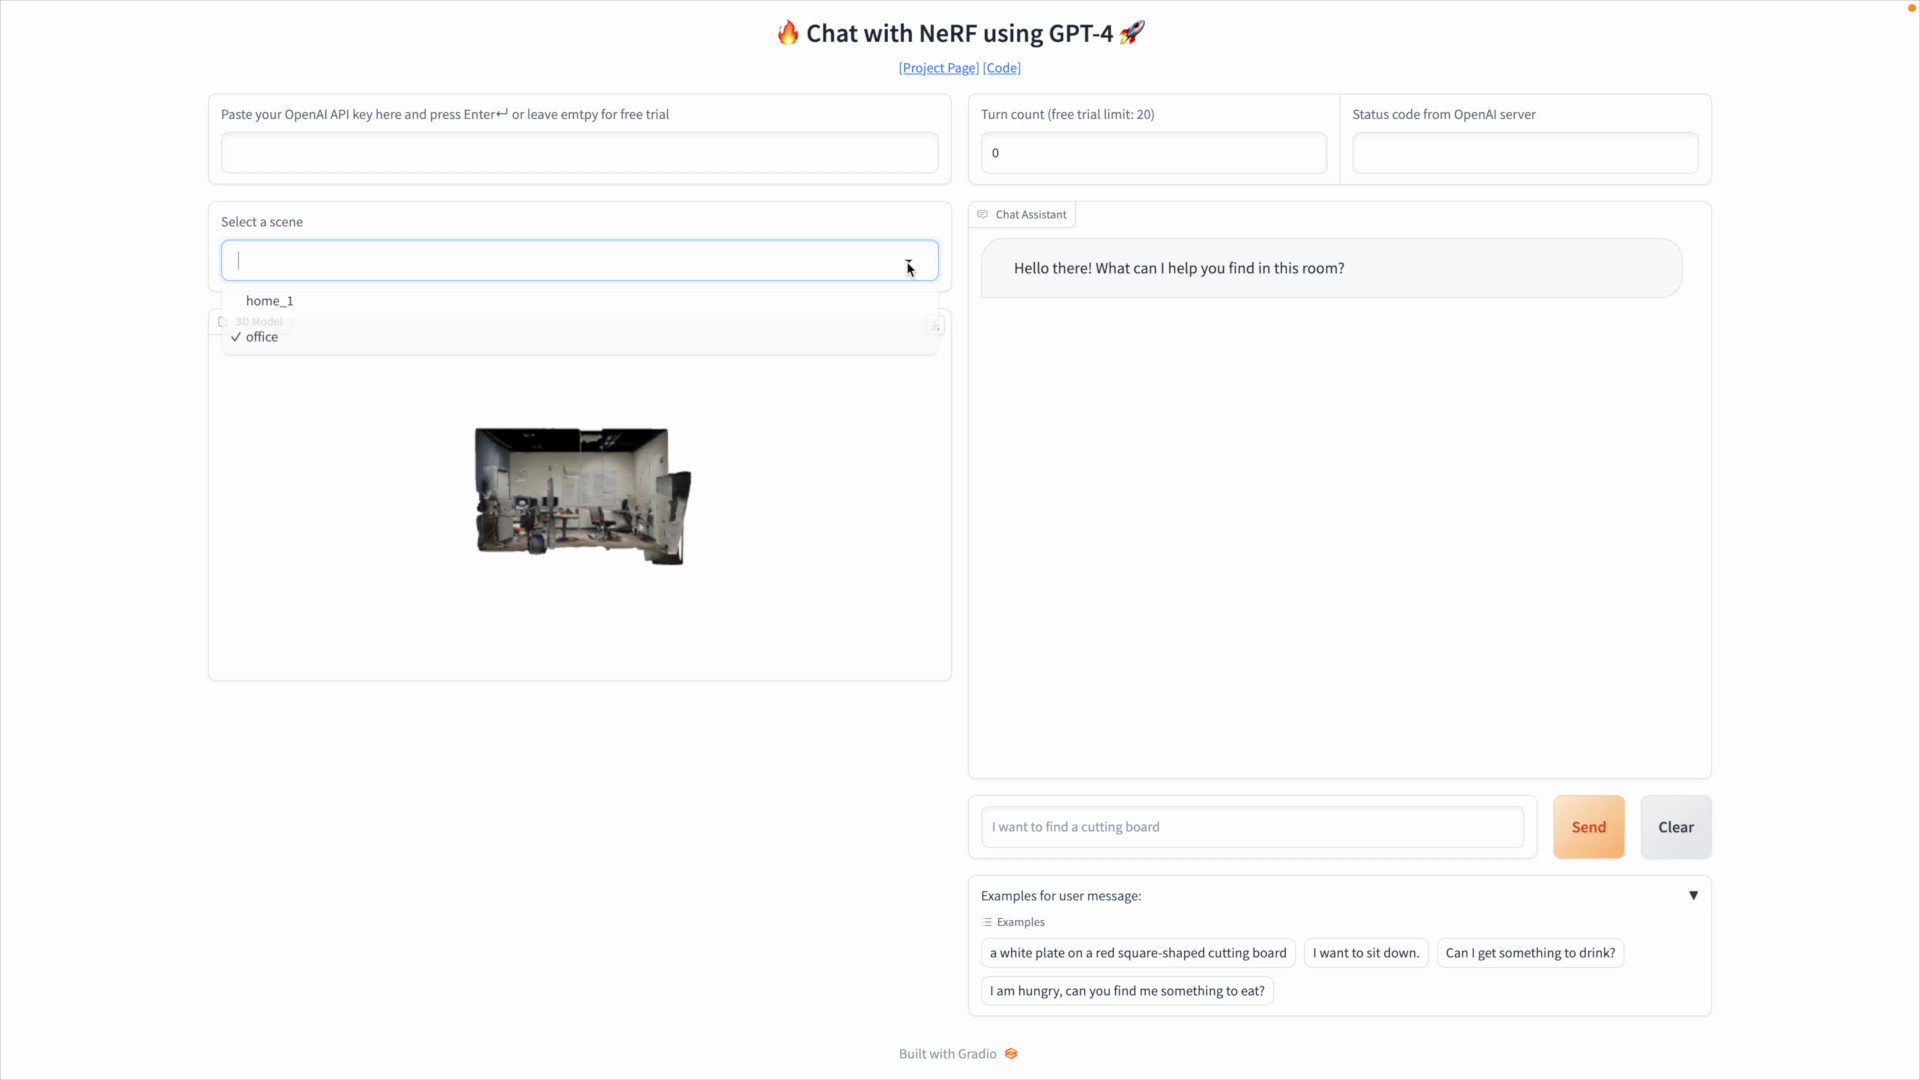Open the Project Page link

[937, 67]
